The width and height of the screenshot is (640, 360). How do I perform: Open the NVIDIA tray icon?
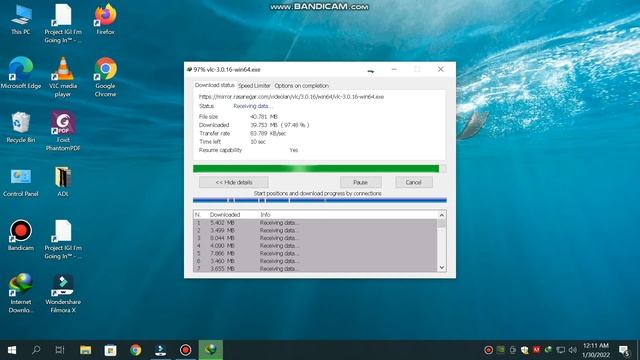[x=500, y=350]
